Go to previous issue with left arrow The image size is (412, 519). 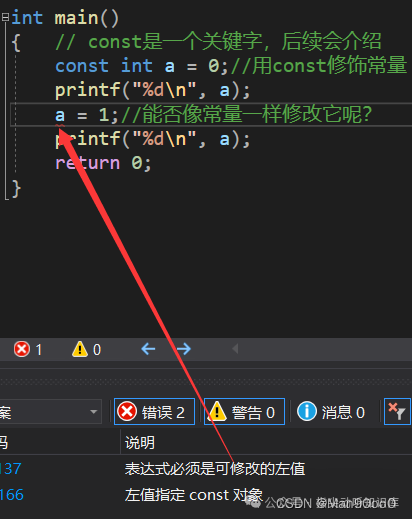pos(148,349)
